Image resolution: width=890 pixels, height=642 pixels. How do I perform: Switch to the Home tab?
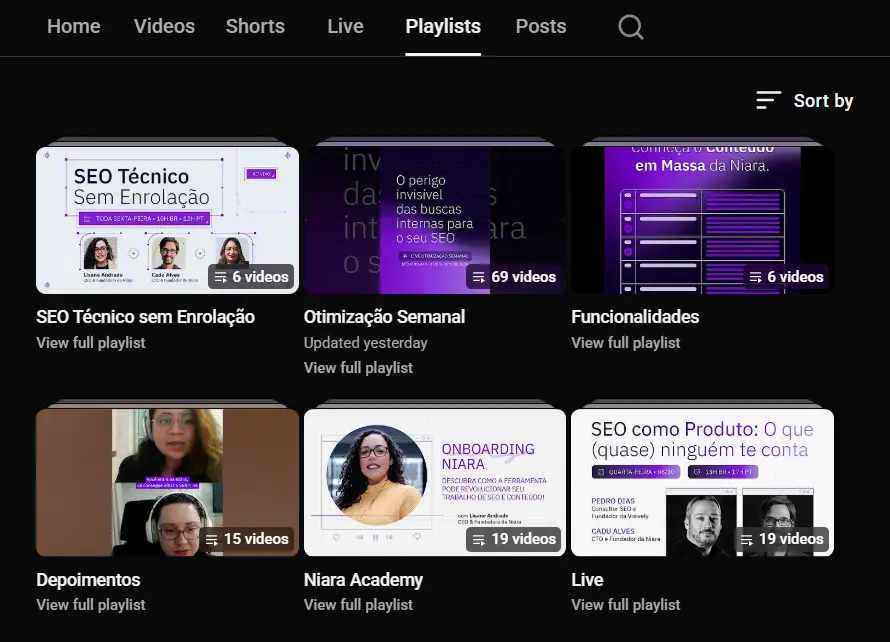point(74,26)
